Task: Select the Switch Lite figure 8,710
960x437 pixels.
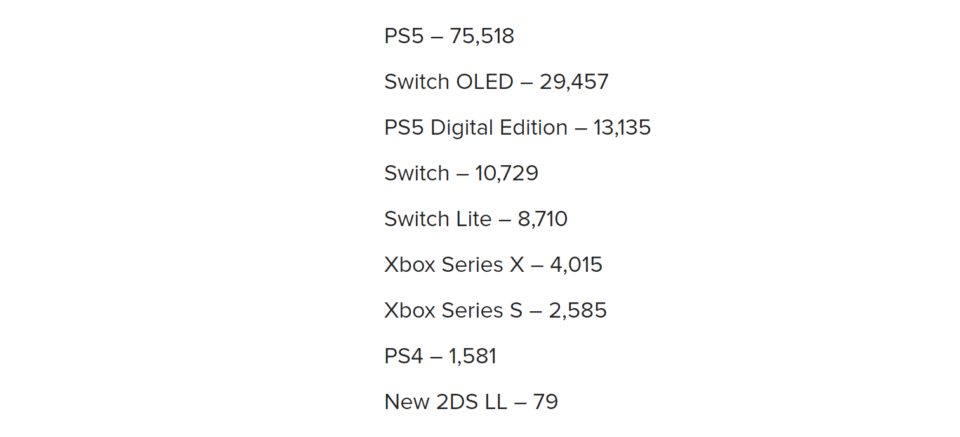Action: pyautogui.click(x=542, y=219)
